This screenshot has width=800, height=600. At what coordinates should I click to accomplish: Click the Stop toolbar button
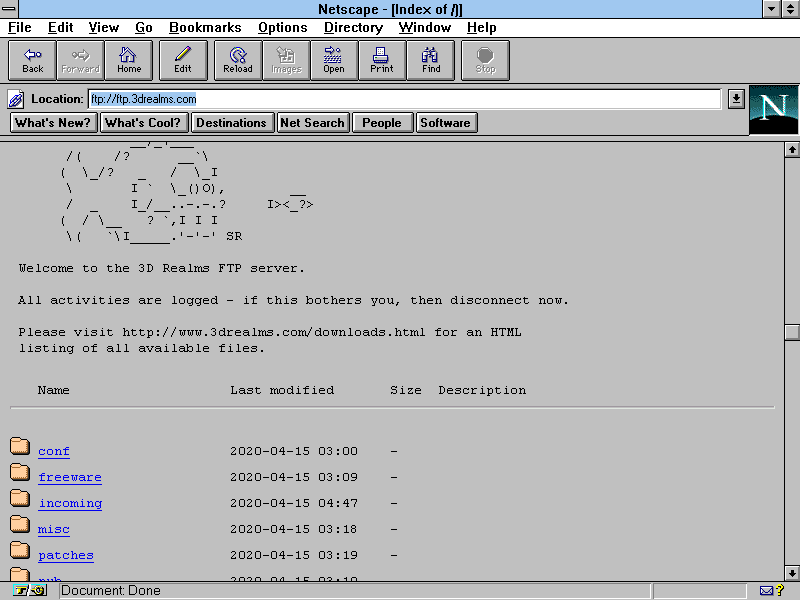click(485, 61)
